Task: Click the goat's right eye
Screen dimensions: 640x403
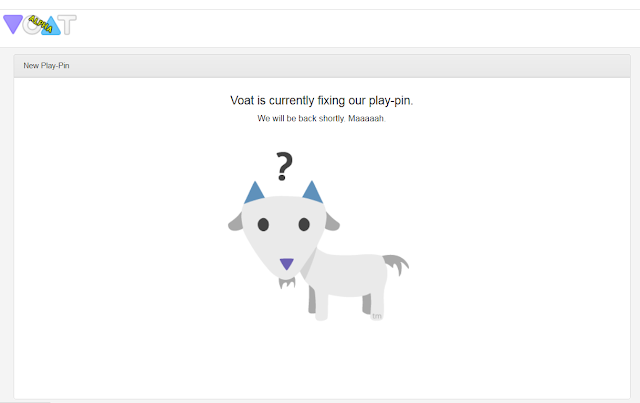Action: coord(304,224)
